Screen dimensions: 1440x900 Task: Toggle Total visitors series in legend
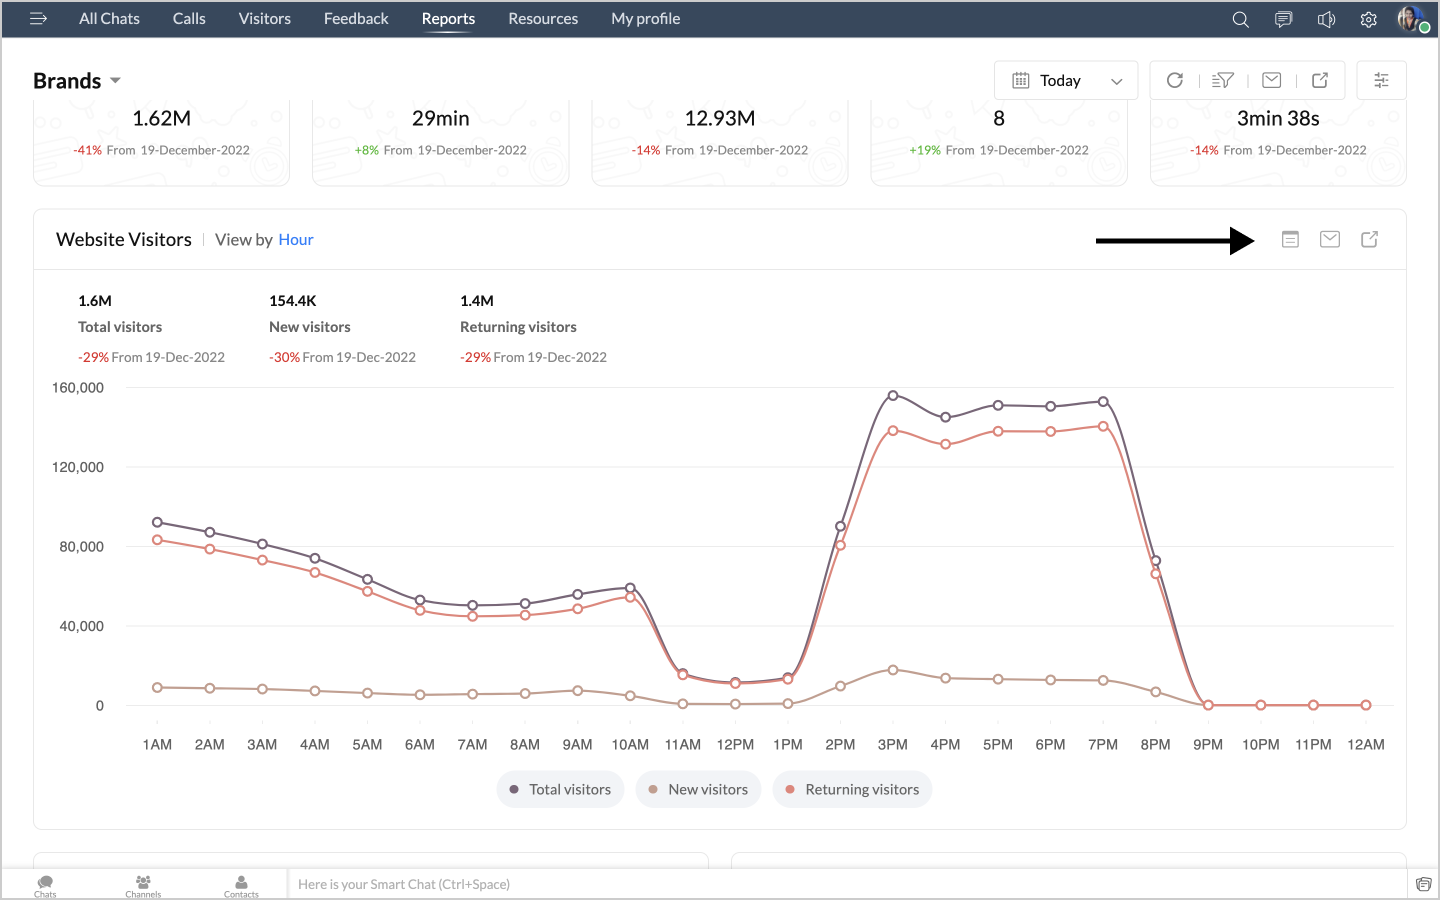tap(560, 789)
